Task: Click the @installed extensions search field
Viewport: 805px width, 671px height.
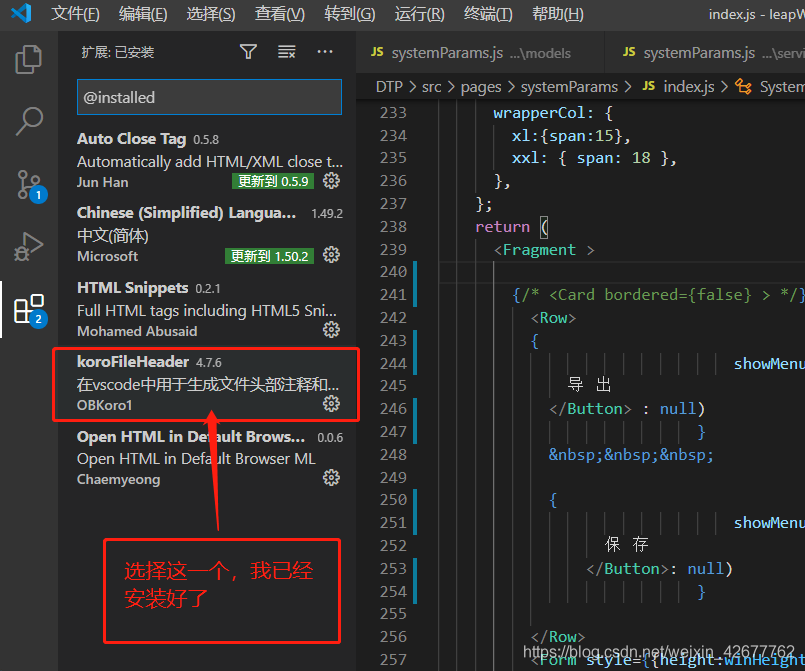Action: (209, 97)
